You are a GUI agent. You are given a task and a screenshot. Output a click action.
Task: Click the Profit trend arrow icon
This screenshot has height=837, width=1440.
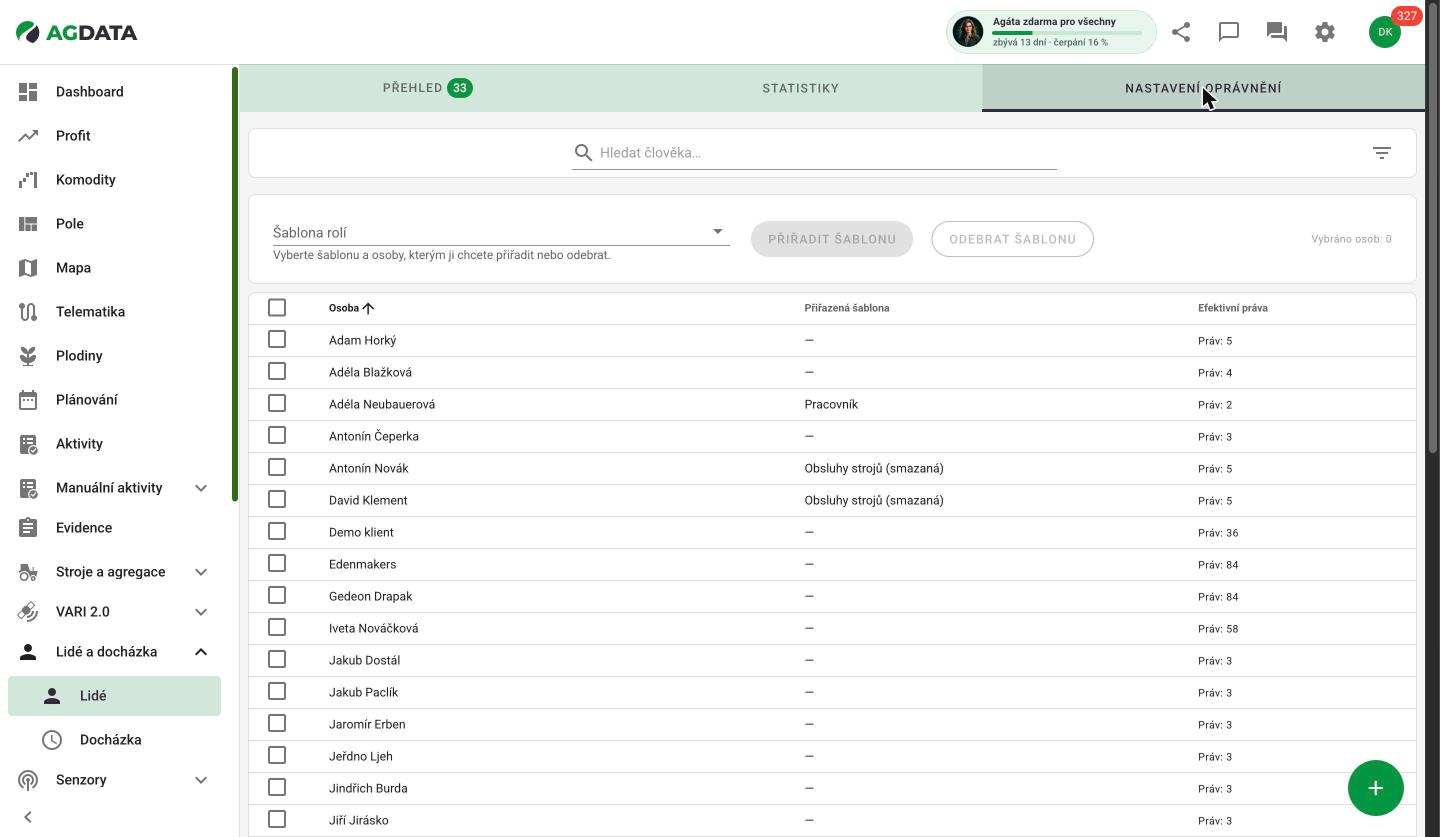point(28,136)
